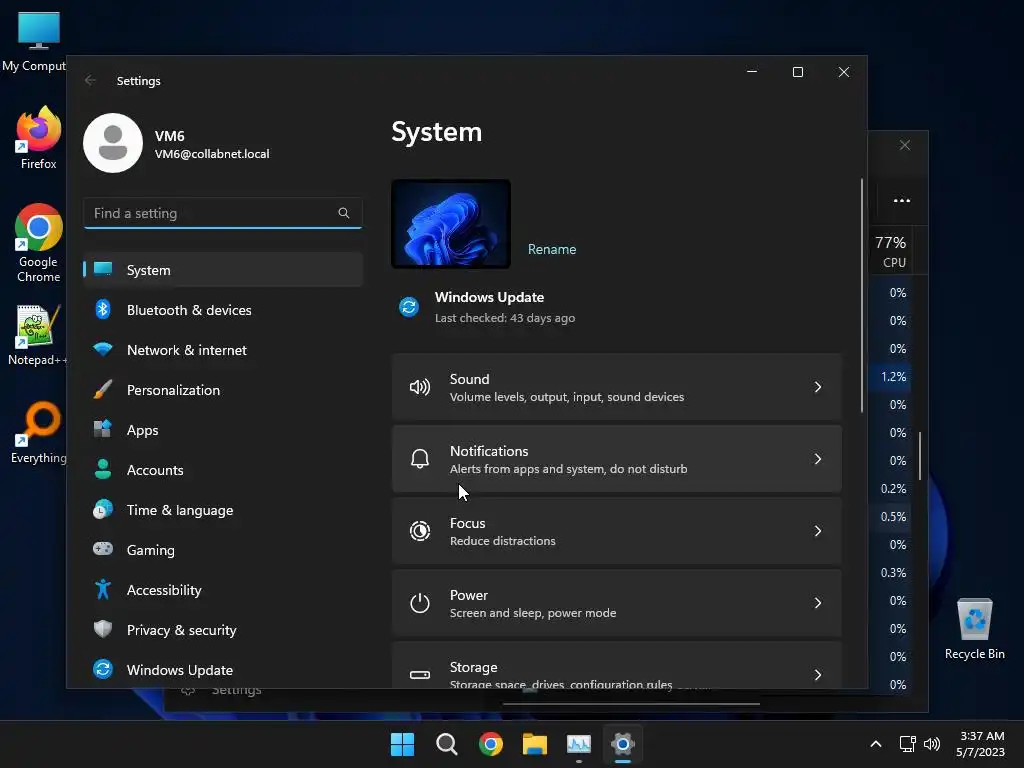Open the Recycle Bin desktop icon
Viewport: 1024px width, 768px height.
tap(974, 629)
